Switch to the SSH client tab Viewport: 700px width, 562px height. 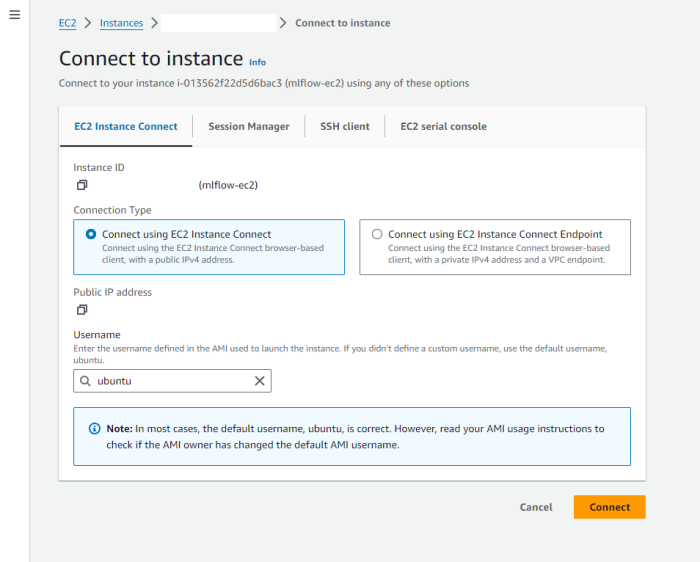click(345, 126)
